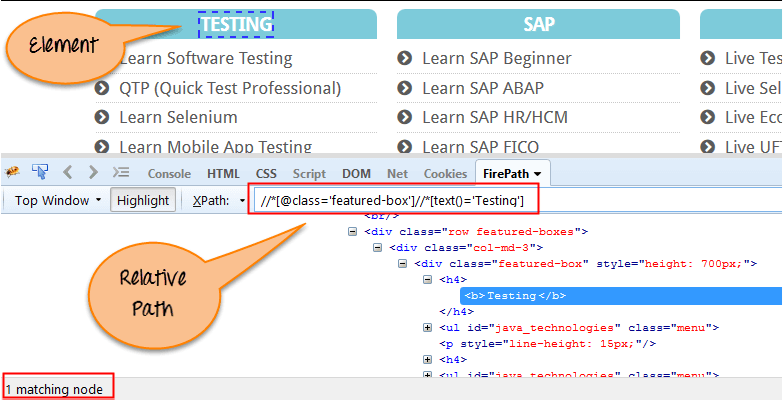
Task: Click arrow bullet beside Learn SAP Beginner
Action: pos(404,59)
